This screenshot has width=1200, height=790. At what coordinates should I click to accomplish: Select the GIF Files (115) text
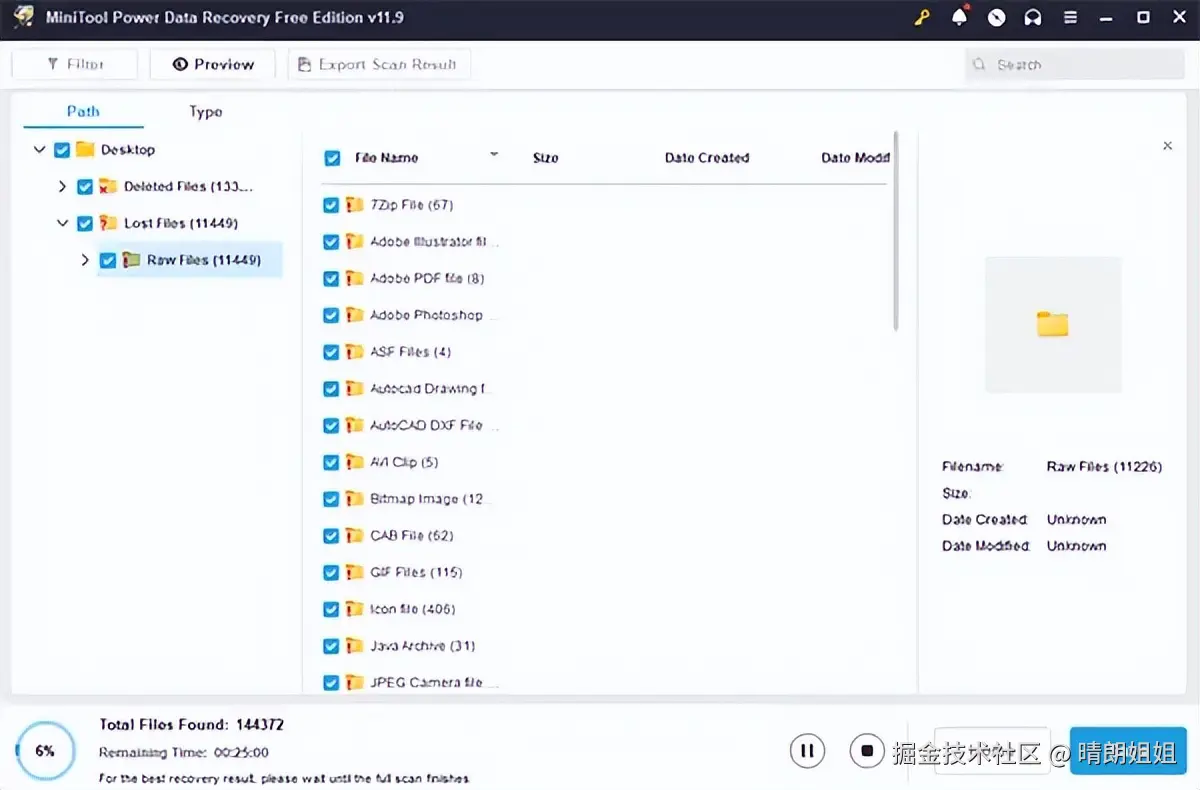pyautogui.click(x=416, y=572)
